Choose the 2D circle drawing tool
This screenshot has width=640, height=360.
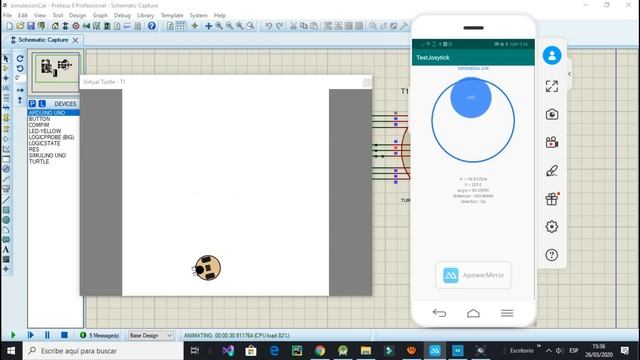coord(6,220)
